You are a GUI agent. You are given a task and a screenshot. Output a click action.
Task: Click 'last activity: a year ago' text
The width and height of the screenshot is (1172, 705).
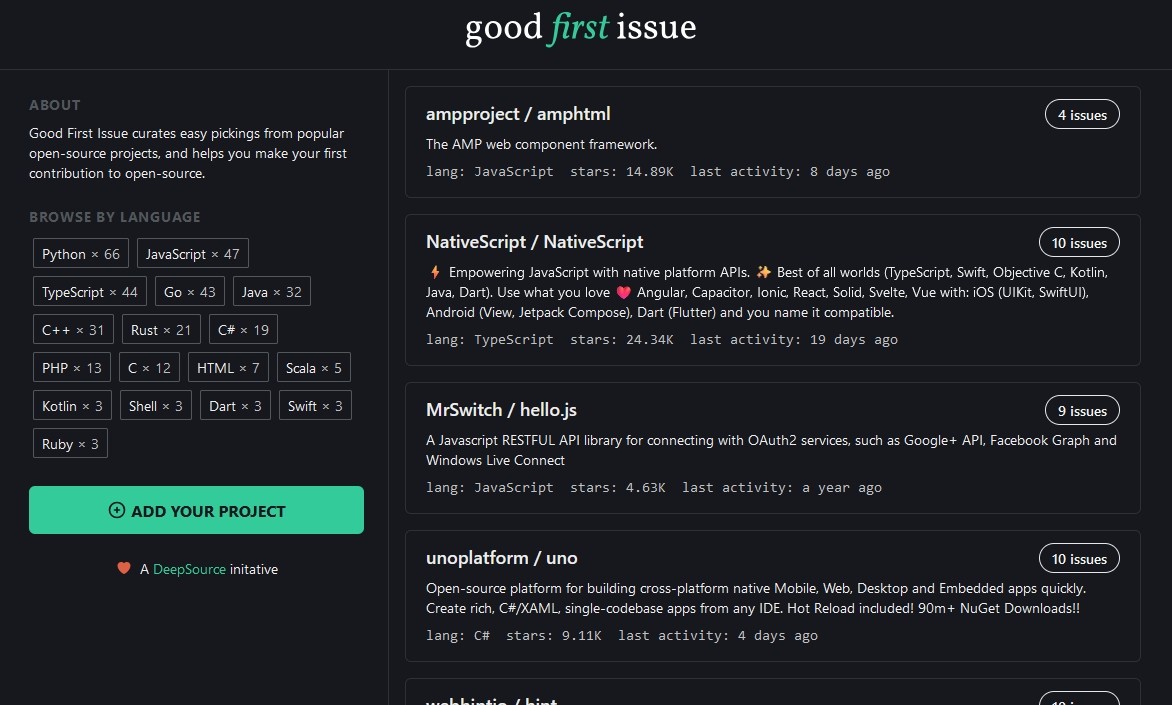tap(782, 488)
